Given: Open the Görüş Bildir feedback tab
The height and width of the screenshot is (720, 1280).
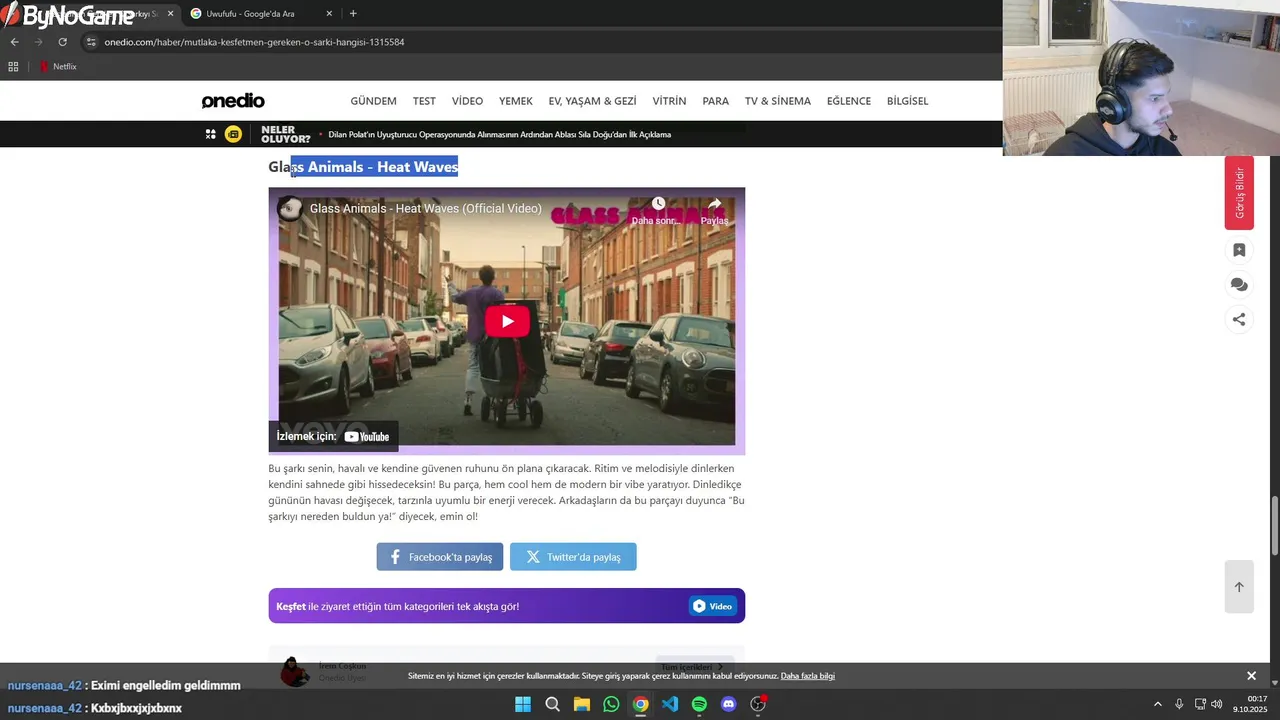Looking at the screenshot, I should click(x=1239, y=193).
